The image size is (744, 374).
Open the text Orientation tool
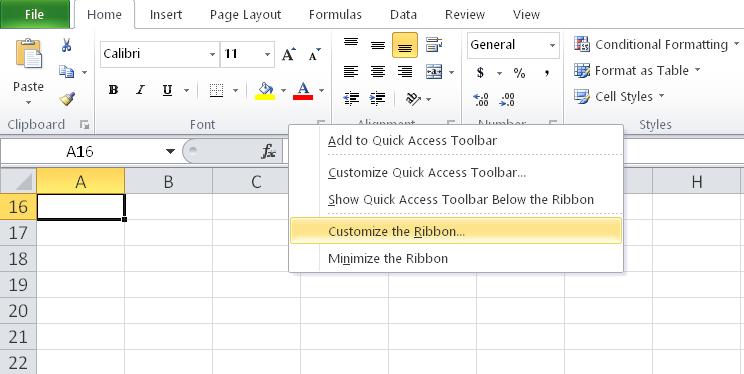(x=414, y=98)
